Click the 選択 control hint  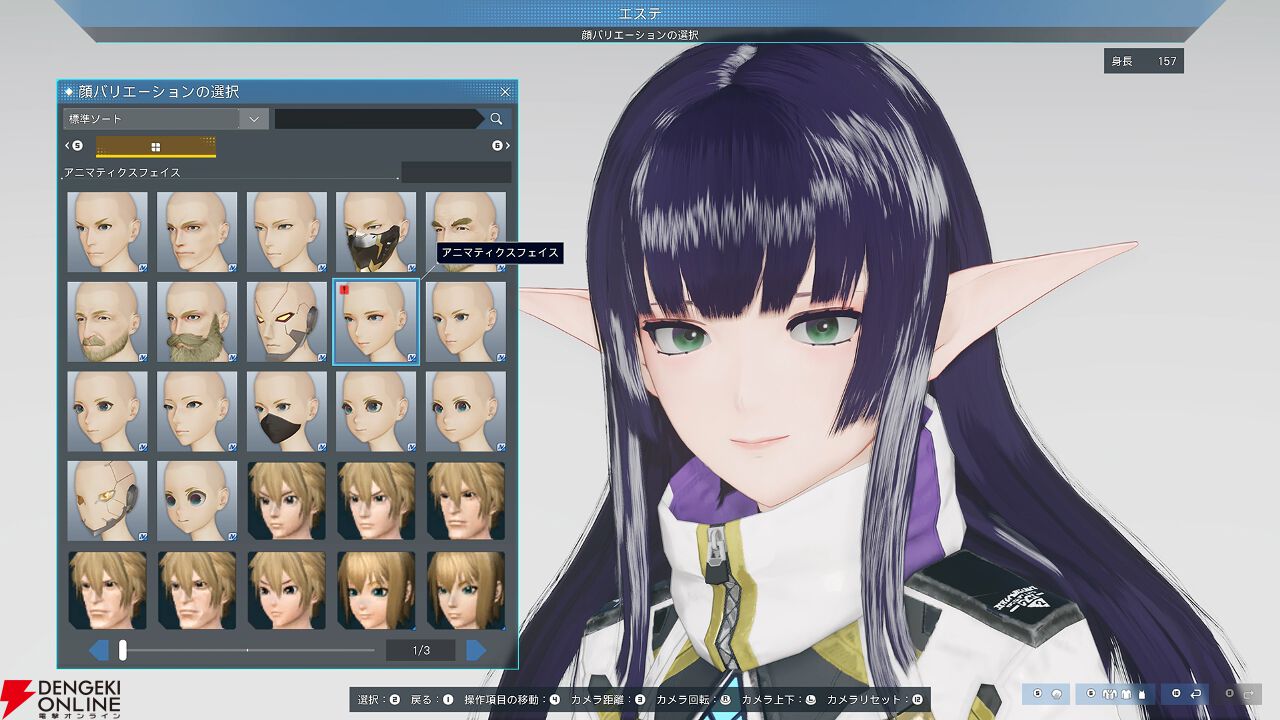(x=379, y=701)
